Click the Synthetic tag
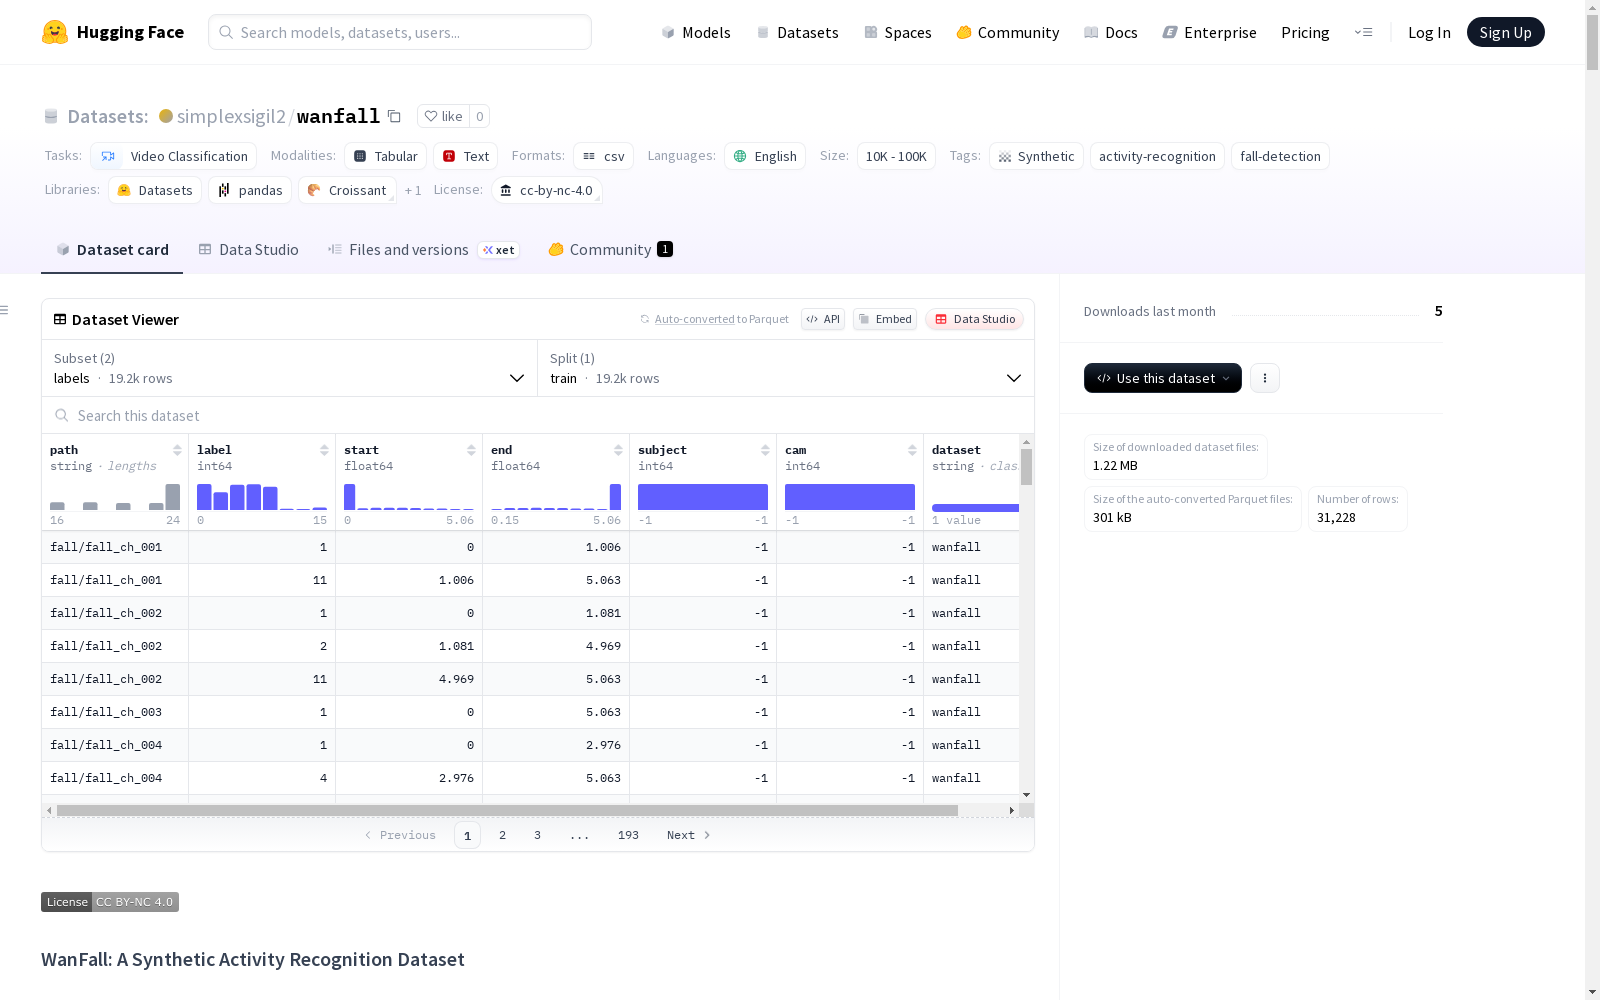Screen dimensions: 1600x1000 1036,156
